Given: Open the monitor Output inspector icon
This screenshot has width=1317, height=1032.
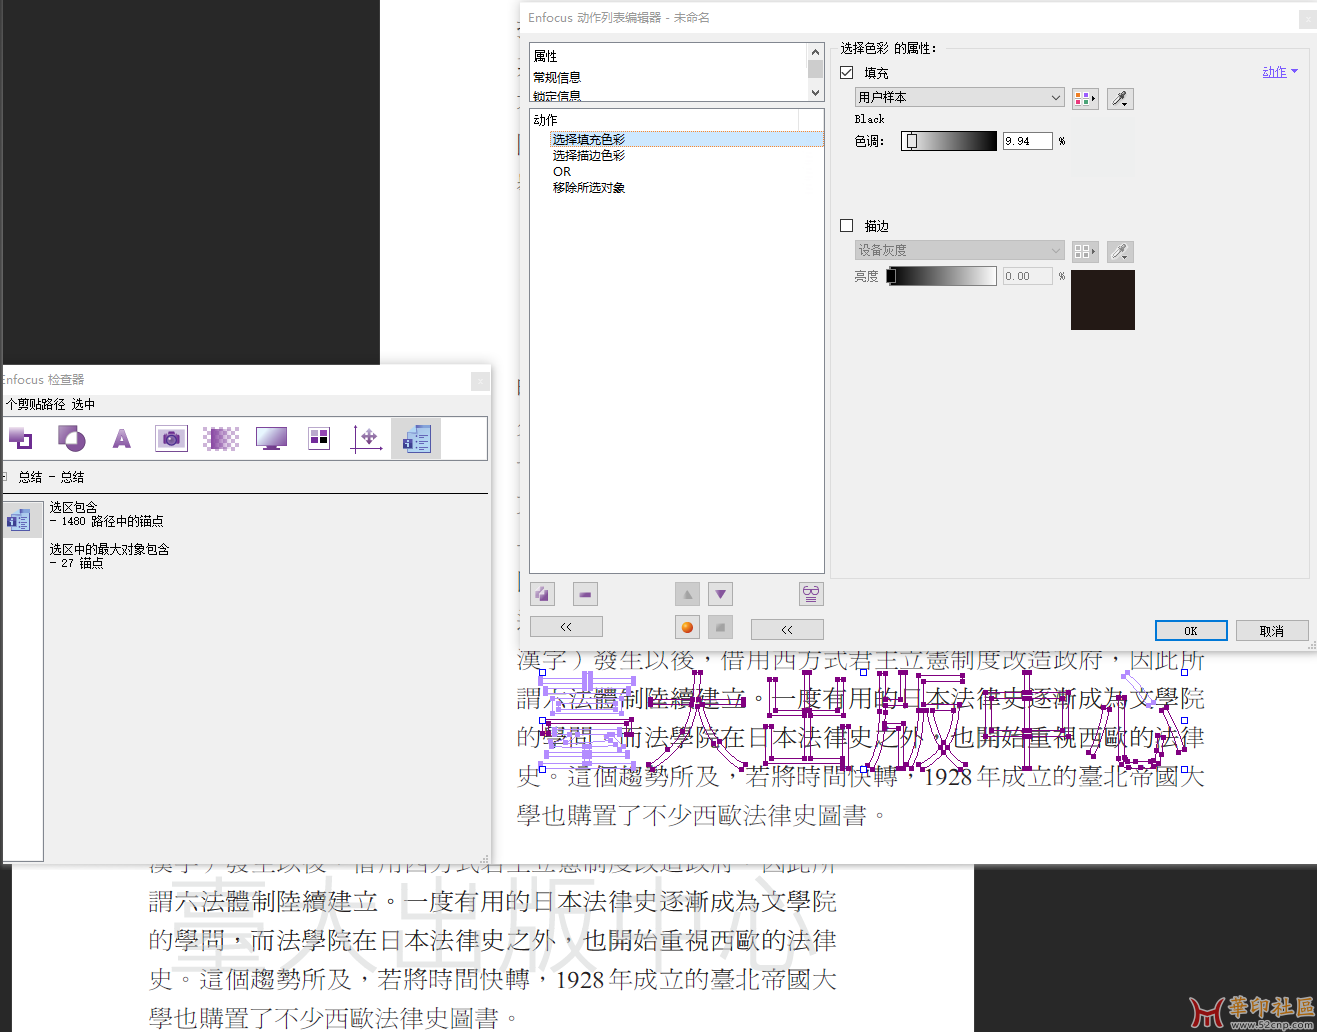Looking at the screenshot, I should [x=271, y=438].
